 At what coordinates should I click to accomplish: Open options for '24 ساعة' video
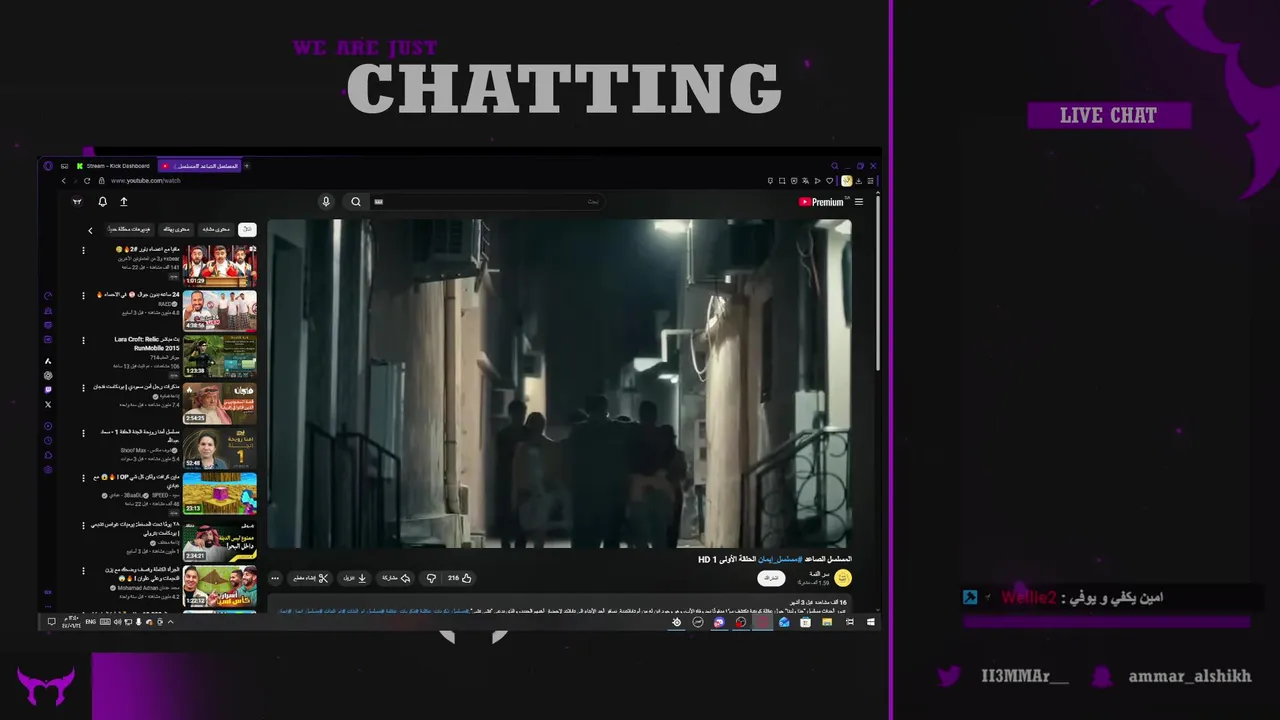click(83, 296)
